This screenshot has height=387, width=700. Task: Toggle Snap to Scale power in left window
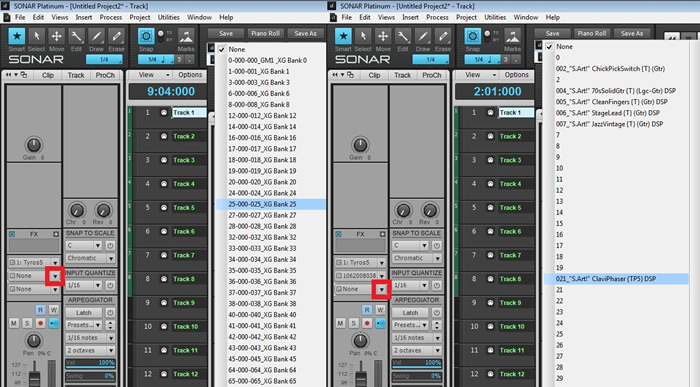110,246
